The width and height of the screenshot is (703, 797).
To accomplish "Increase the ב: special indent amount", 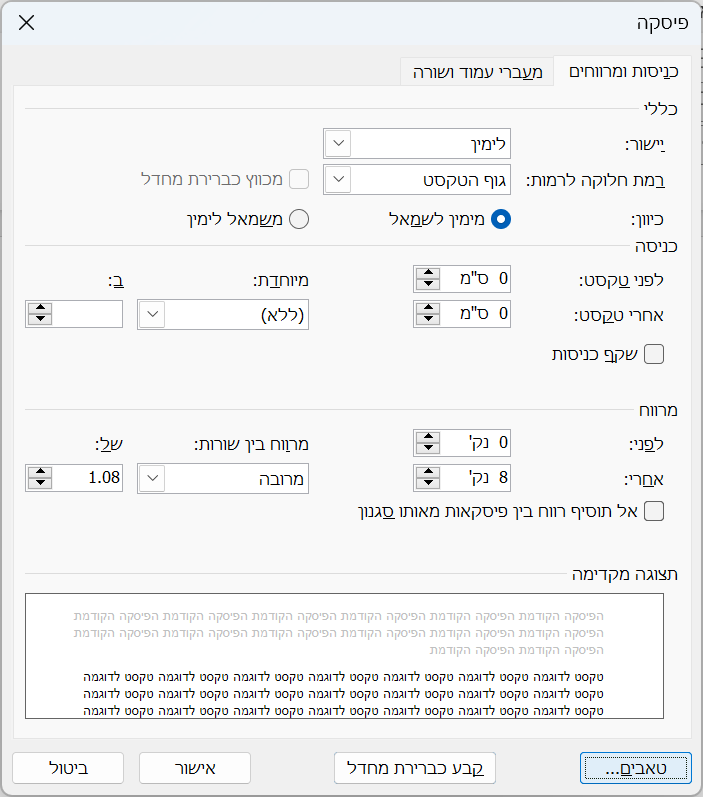I will (40, 308).
